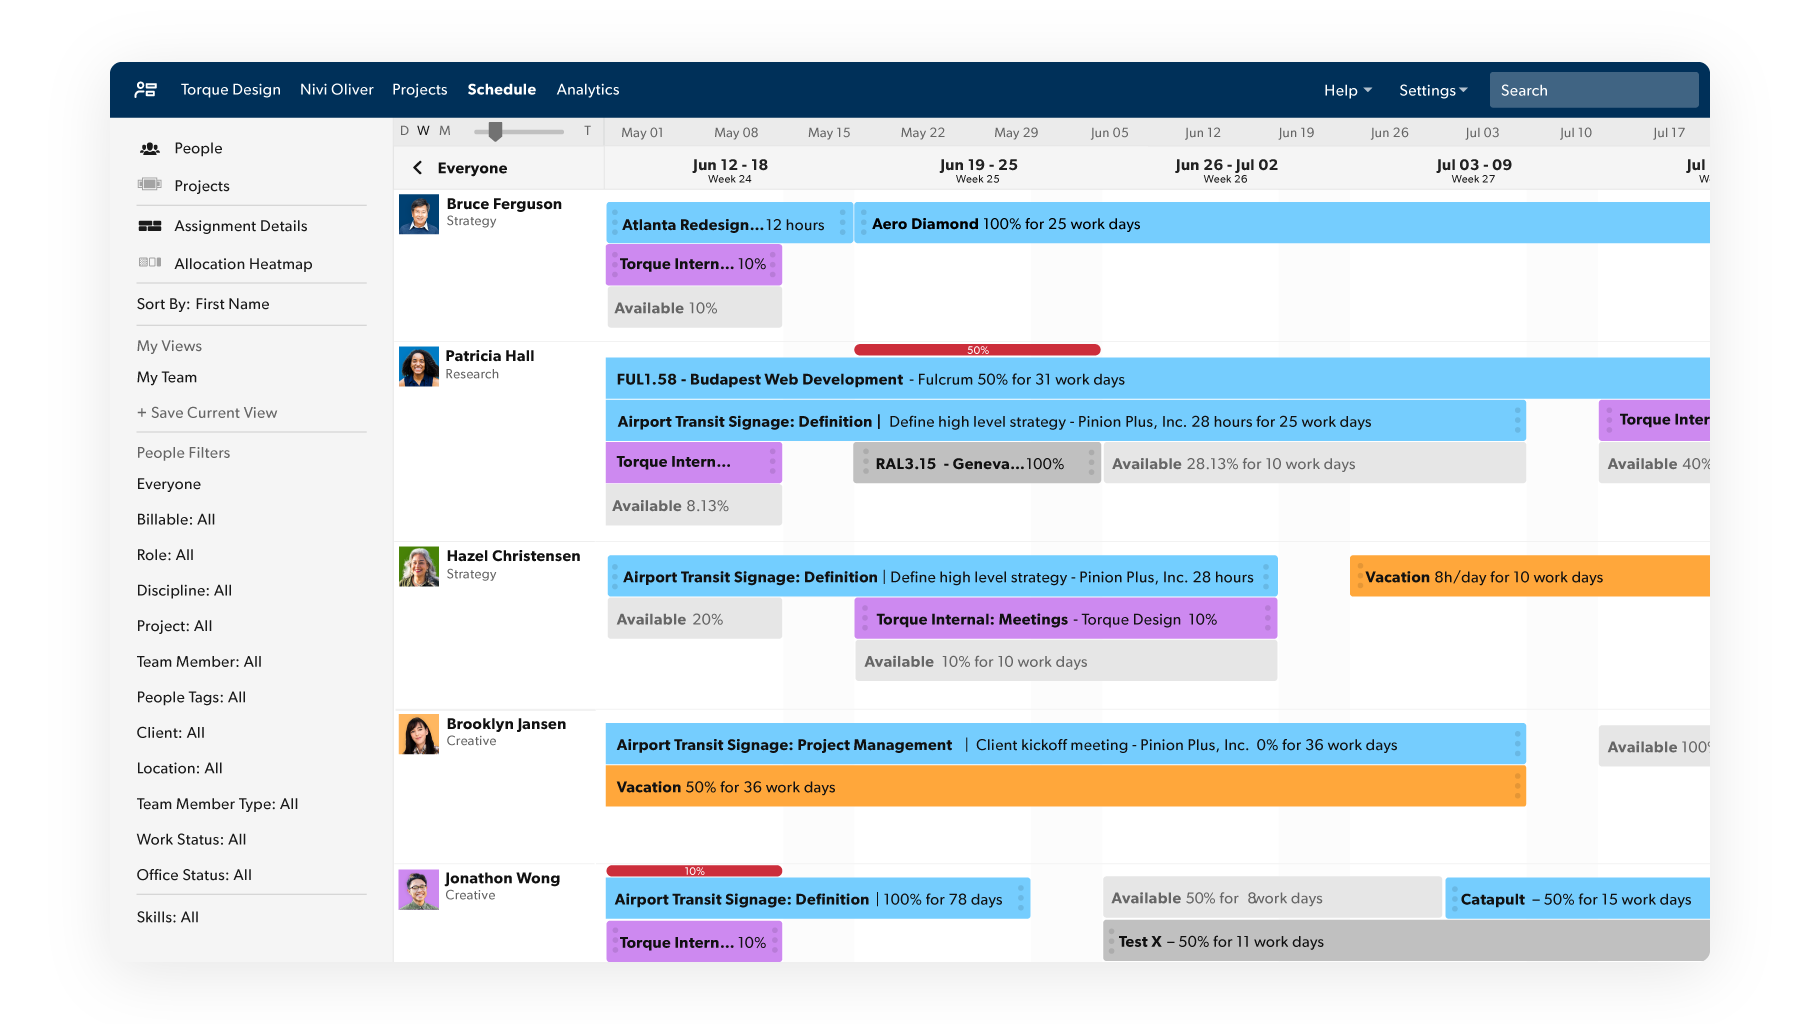
Task: Open Patricia Hall's profile photo
Action: tap(418, 366)
